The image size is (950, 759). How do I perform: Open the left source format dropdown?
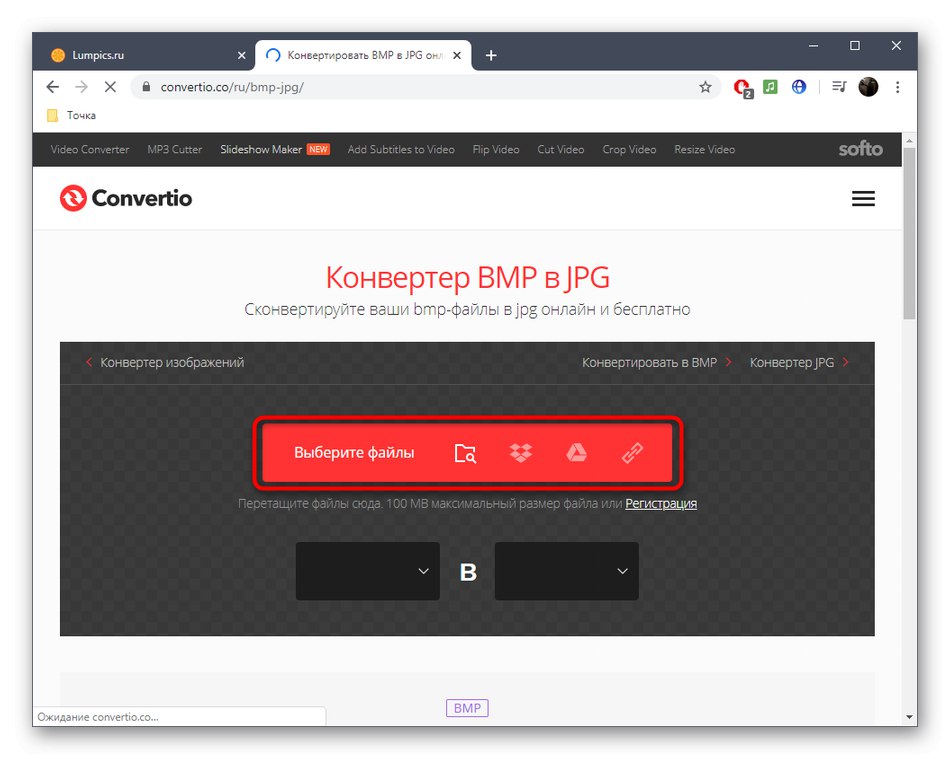pyautogui.click(x=367, y=571)
